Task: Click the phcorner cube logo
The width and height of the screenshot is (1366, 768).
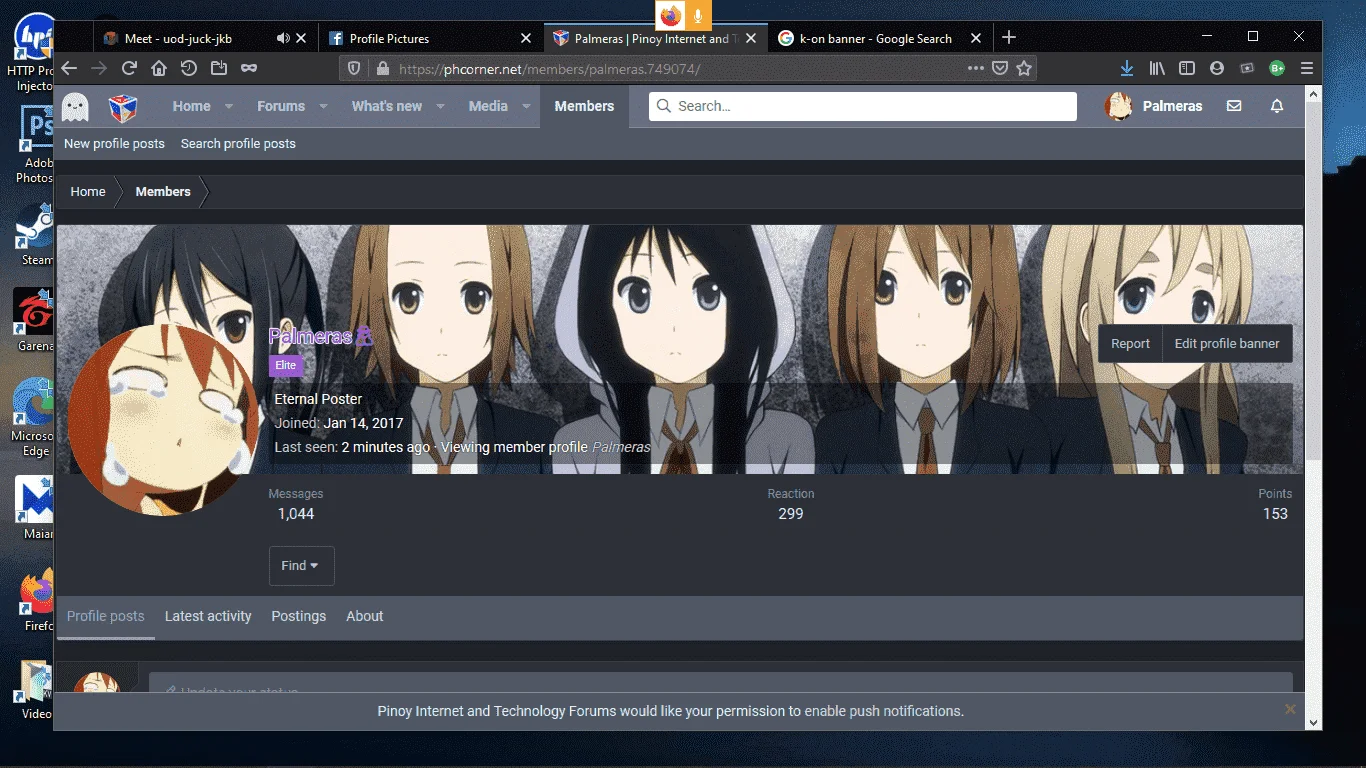Action: coord(123,106)
